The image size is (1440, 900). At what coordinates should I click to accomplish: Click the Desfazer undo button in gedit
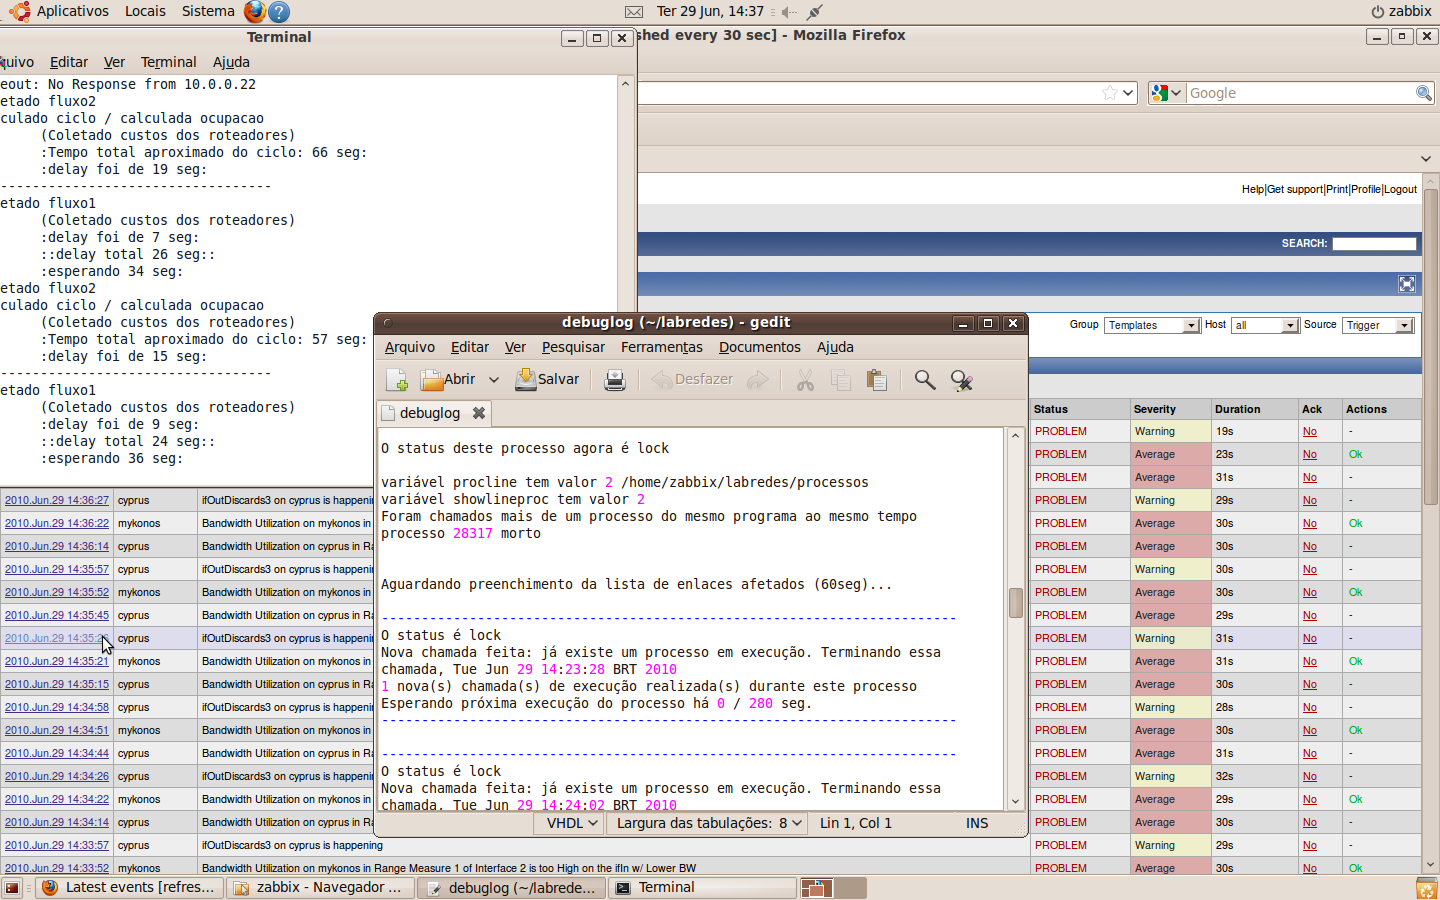pyautogui.click(x=692, y=380)
